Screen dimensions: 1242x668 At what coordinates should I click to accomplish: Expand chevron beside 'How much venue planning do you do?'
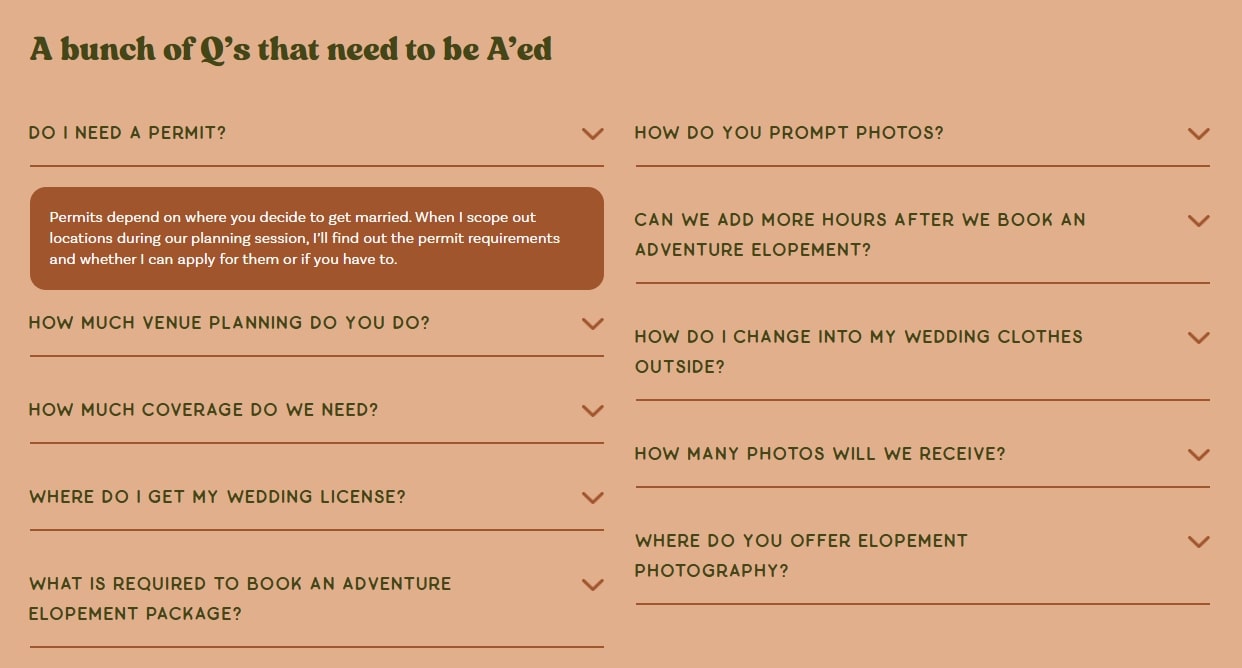tap(592, 324)
